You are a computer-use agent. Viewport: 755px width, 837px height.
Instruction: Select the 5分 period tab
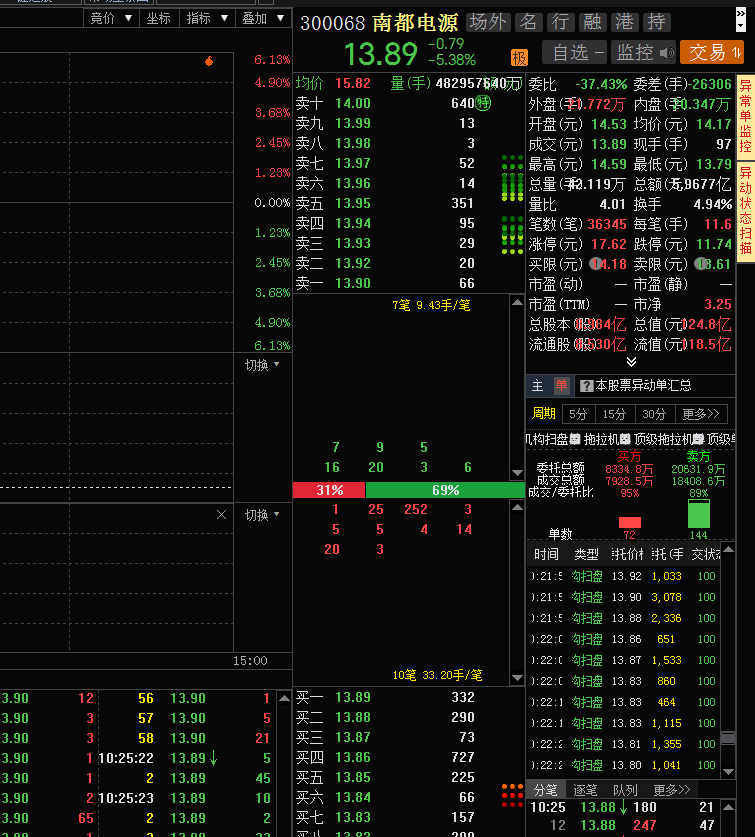pos(578,414)
